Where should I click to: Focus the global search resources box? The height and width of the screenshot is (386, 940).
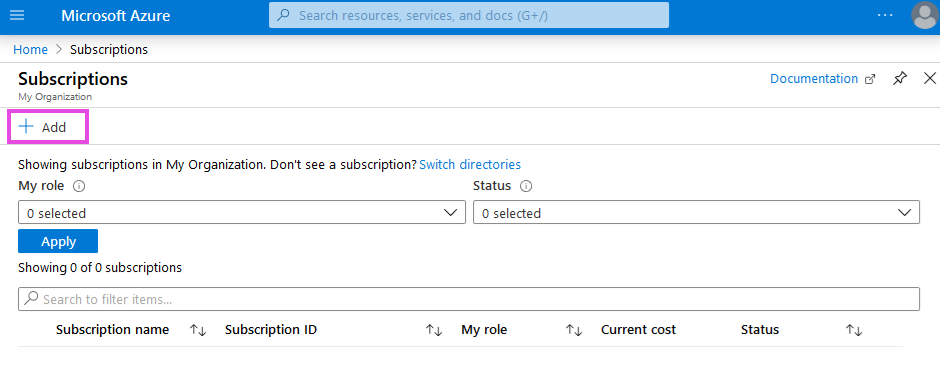point(469,15)
